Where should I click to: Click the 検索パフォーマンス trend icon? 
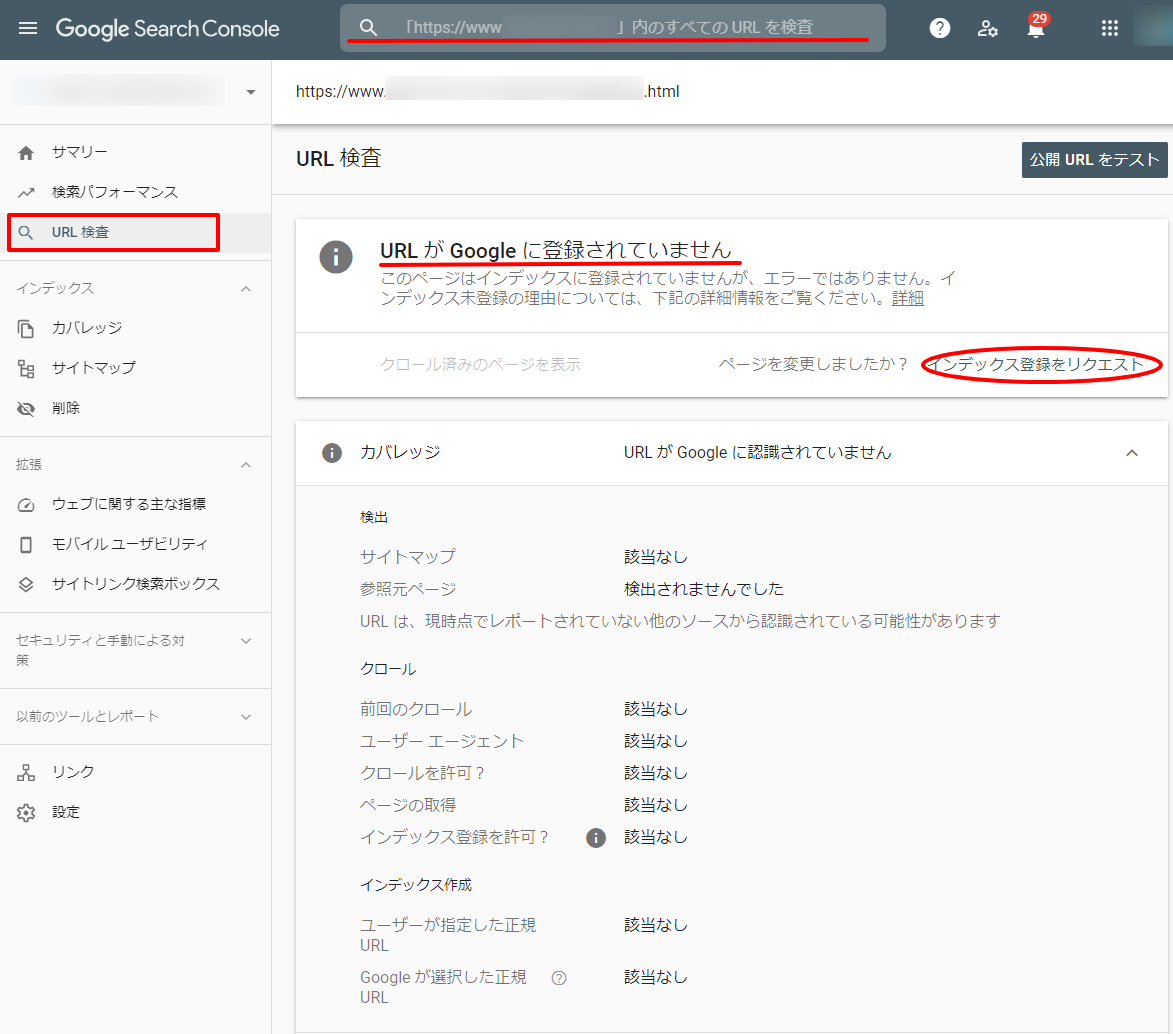[26, 192]
